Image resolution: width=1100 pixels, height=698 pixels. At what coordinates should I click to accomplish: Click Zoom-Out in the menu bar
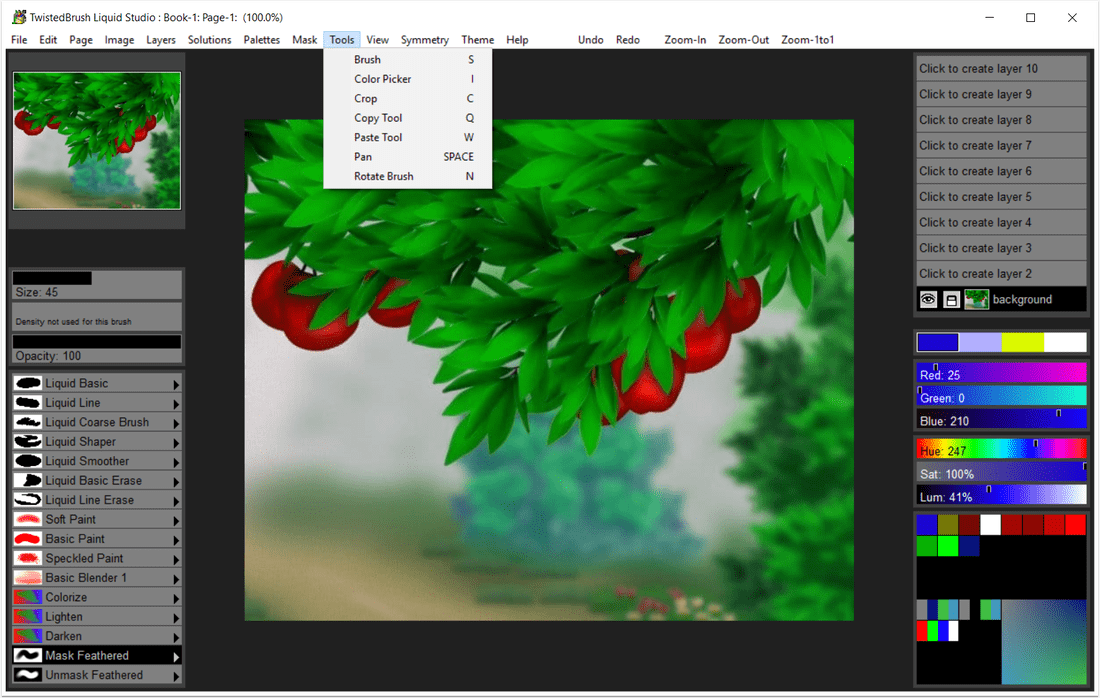pyautogui.click(x=744, y=40)
